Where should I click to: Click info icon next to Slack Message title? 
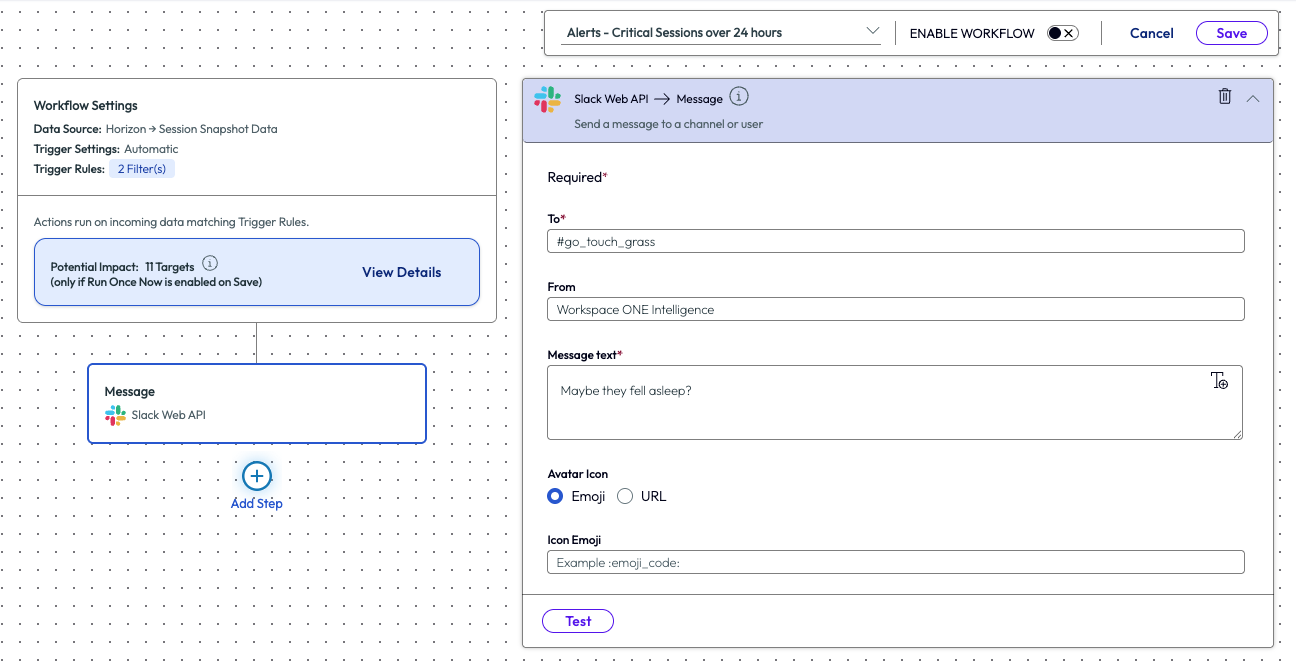point(738,97)
